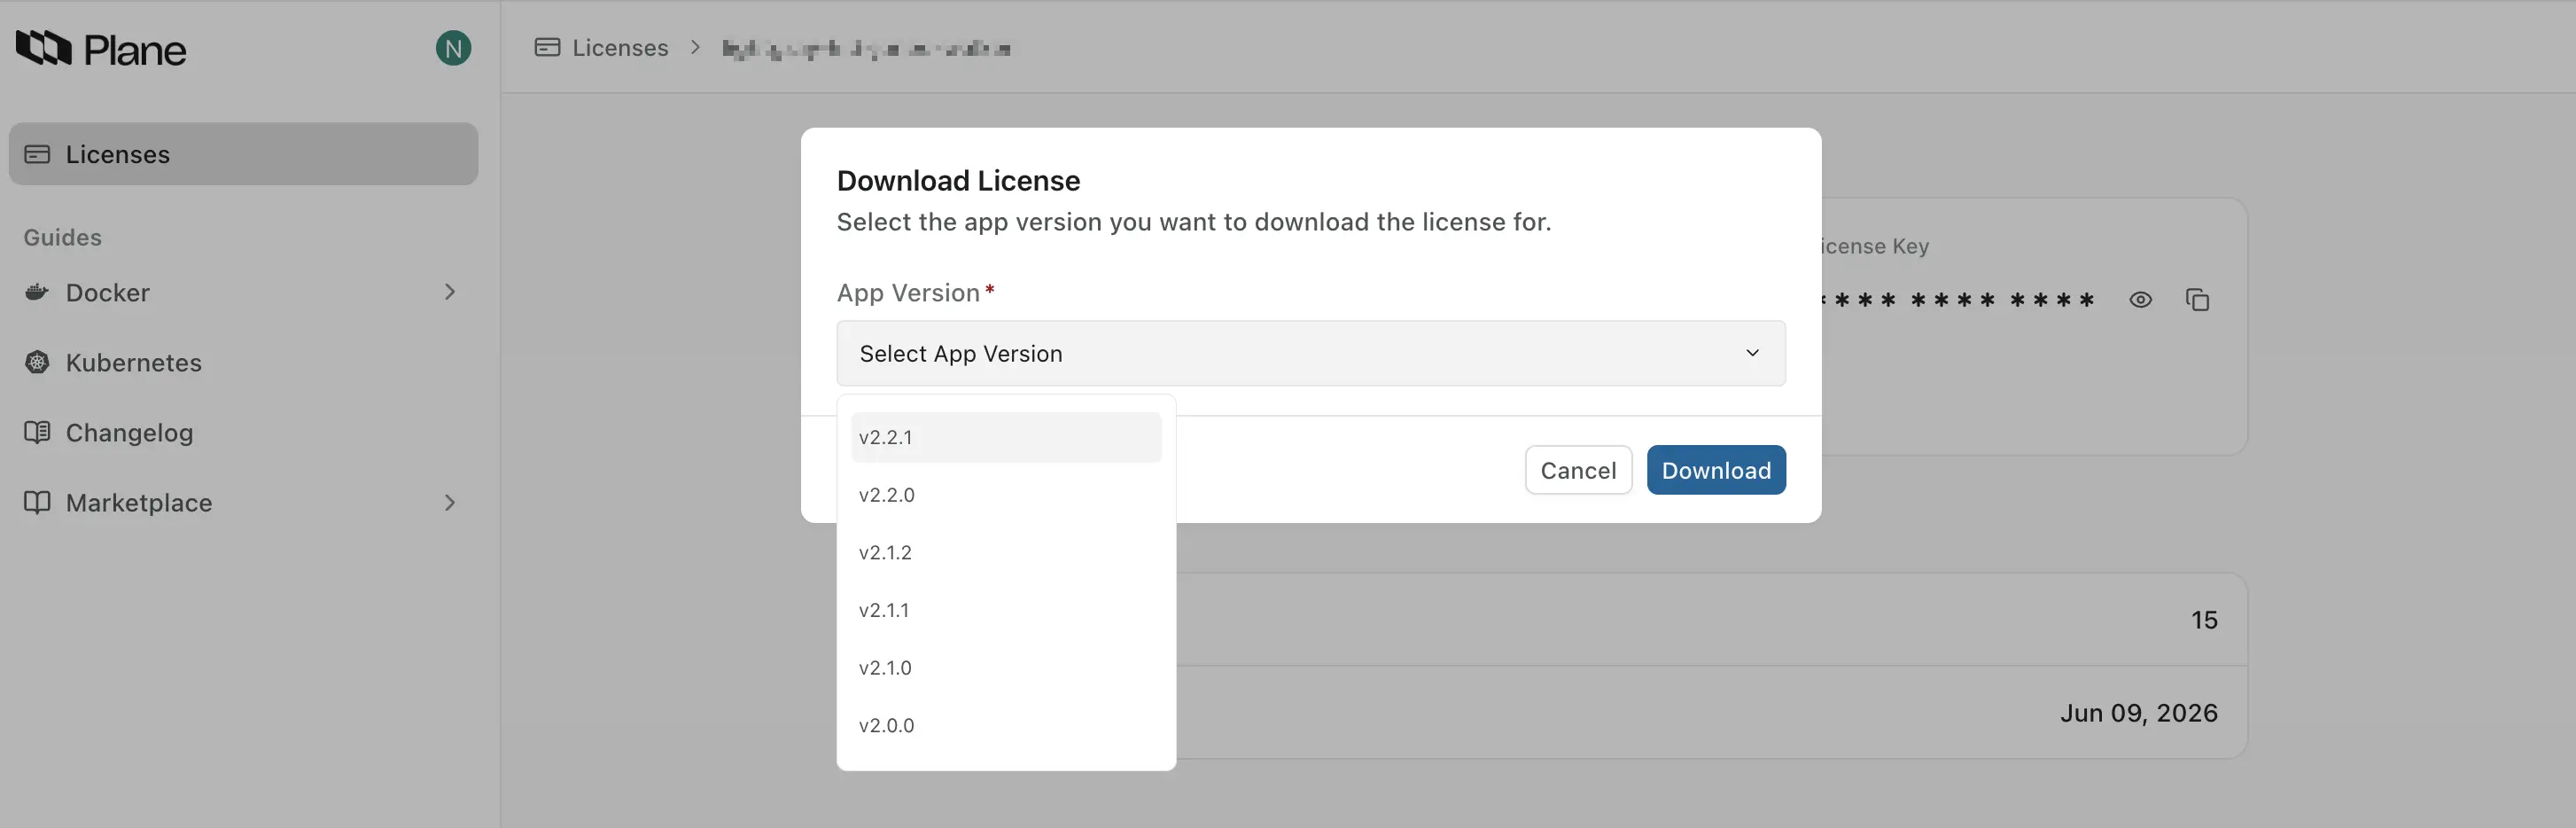
Task: Expand the Marketplace section
Action: coord(450,502)
